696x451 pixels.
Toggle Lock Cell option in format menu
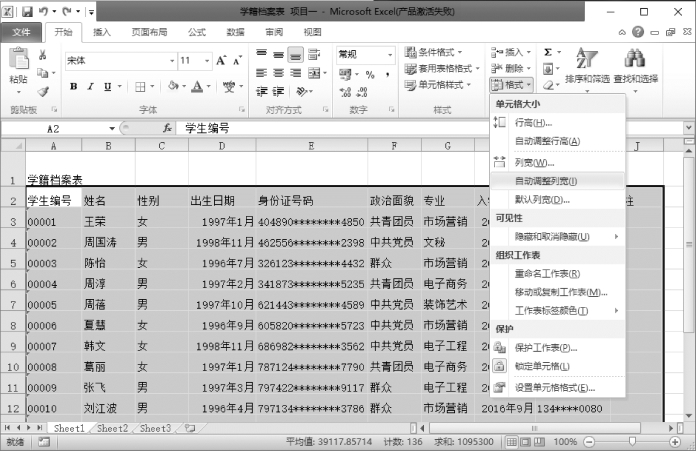[545, 366]
